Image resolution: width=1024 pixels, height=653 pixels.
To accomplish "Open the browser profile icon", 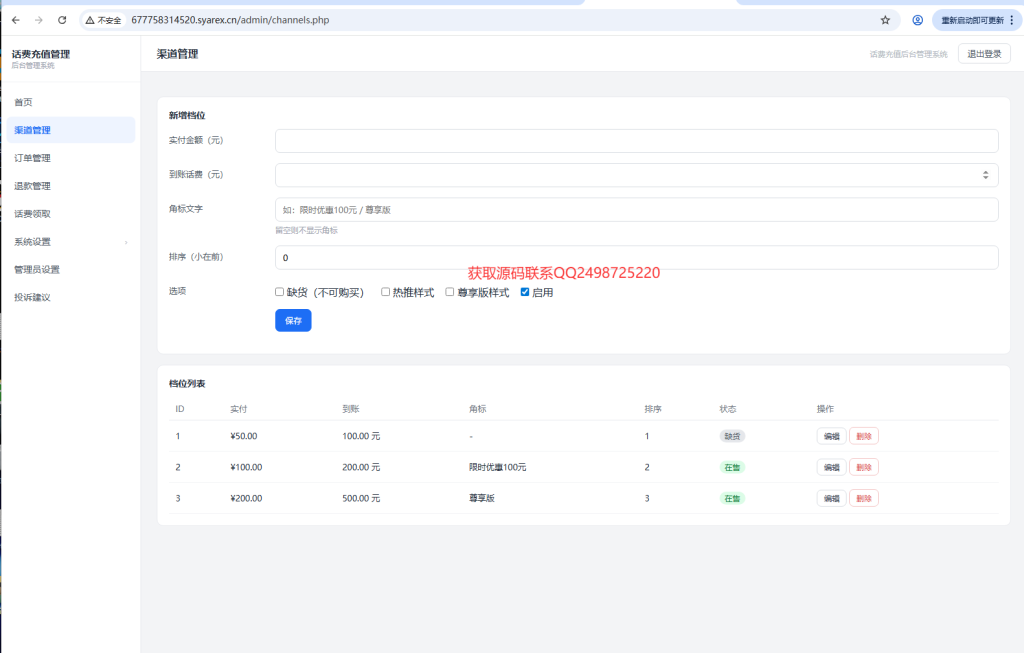I will point(918,20).
